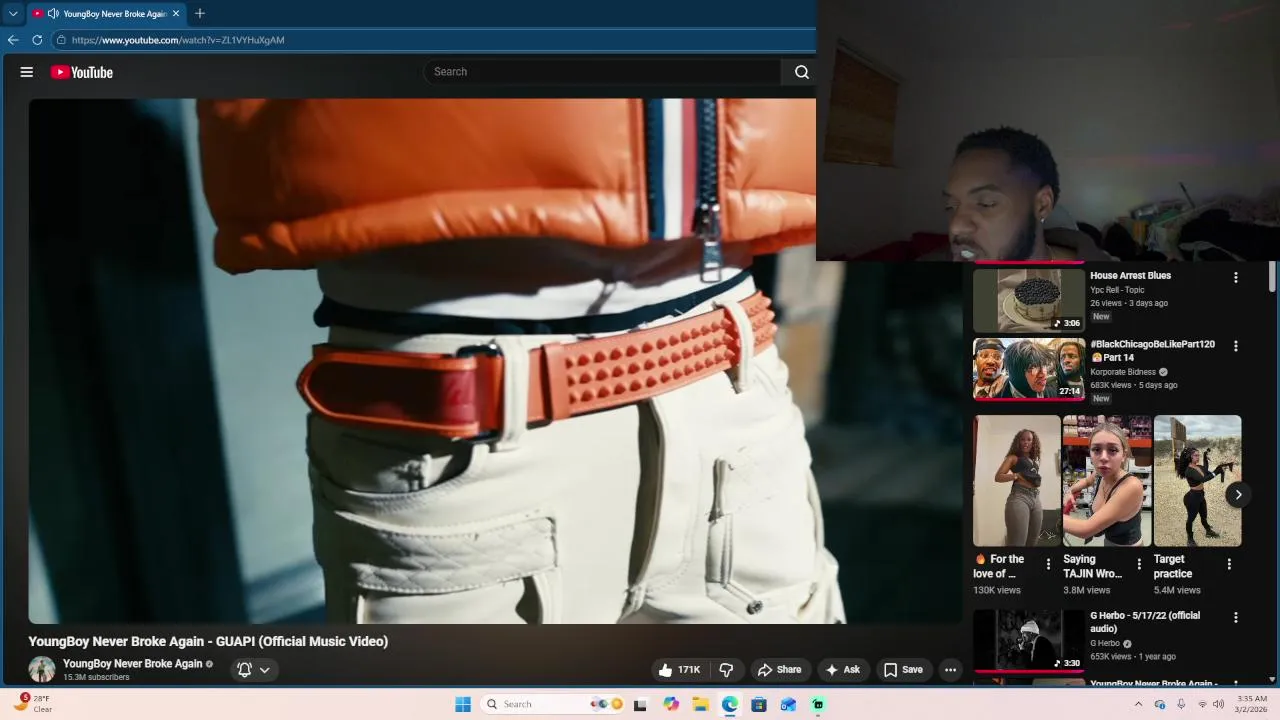Open Microsoft Store from the taskbar
Viewport: 1280px width, 720px height.
pyautogui.click(x=759, y=704)
